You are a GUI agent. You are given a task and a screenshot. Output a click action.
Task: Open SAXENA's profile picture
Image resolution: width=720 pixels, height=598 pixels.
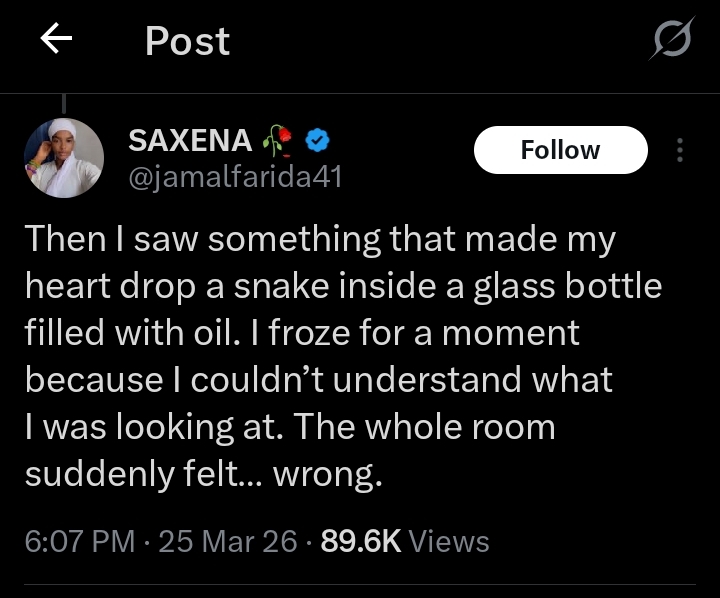63,157
